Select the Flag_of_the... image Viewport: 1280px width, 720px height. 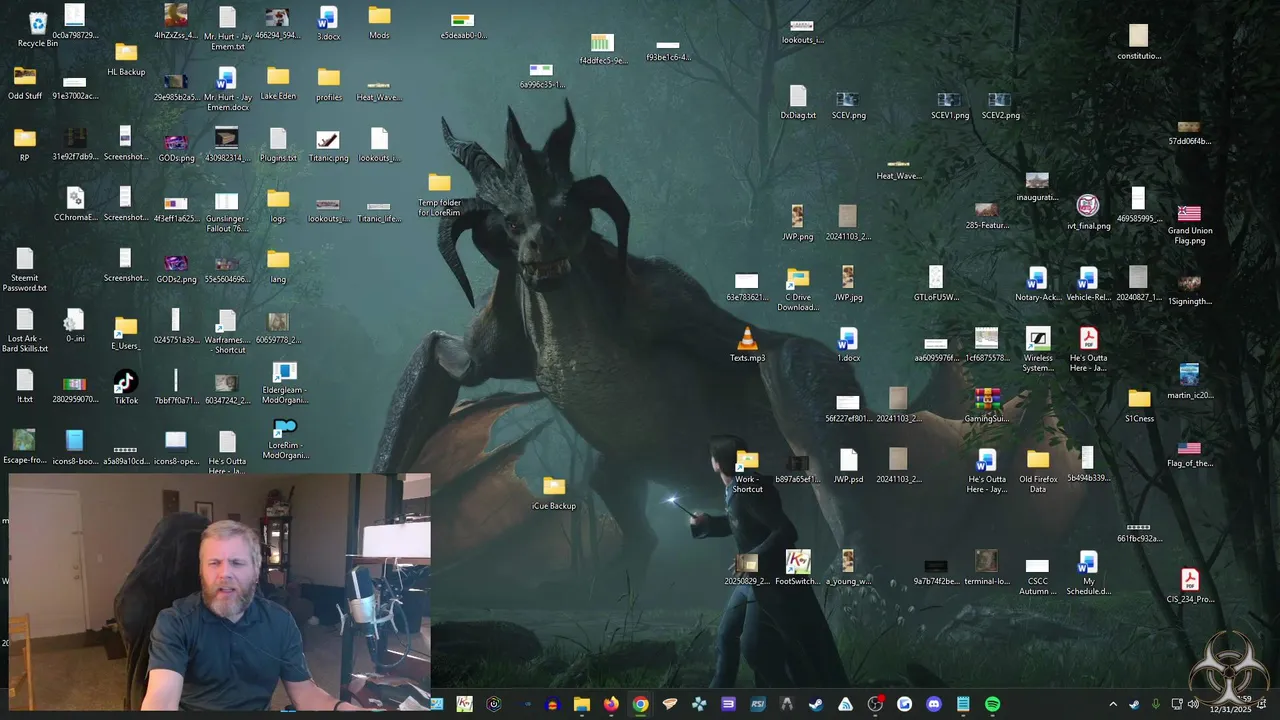1190,454
